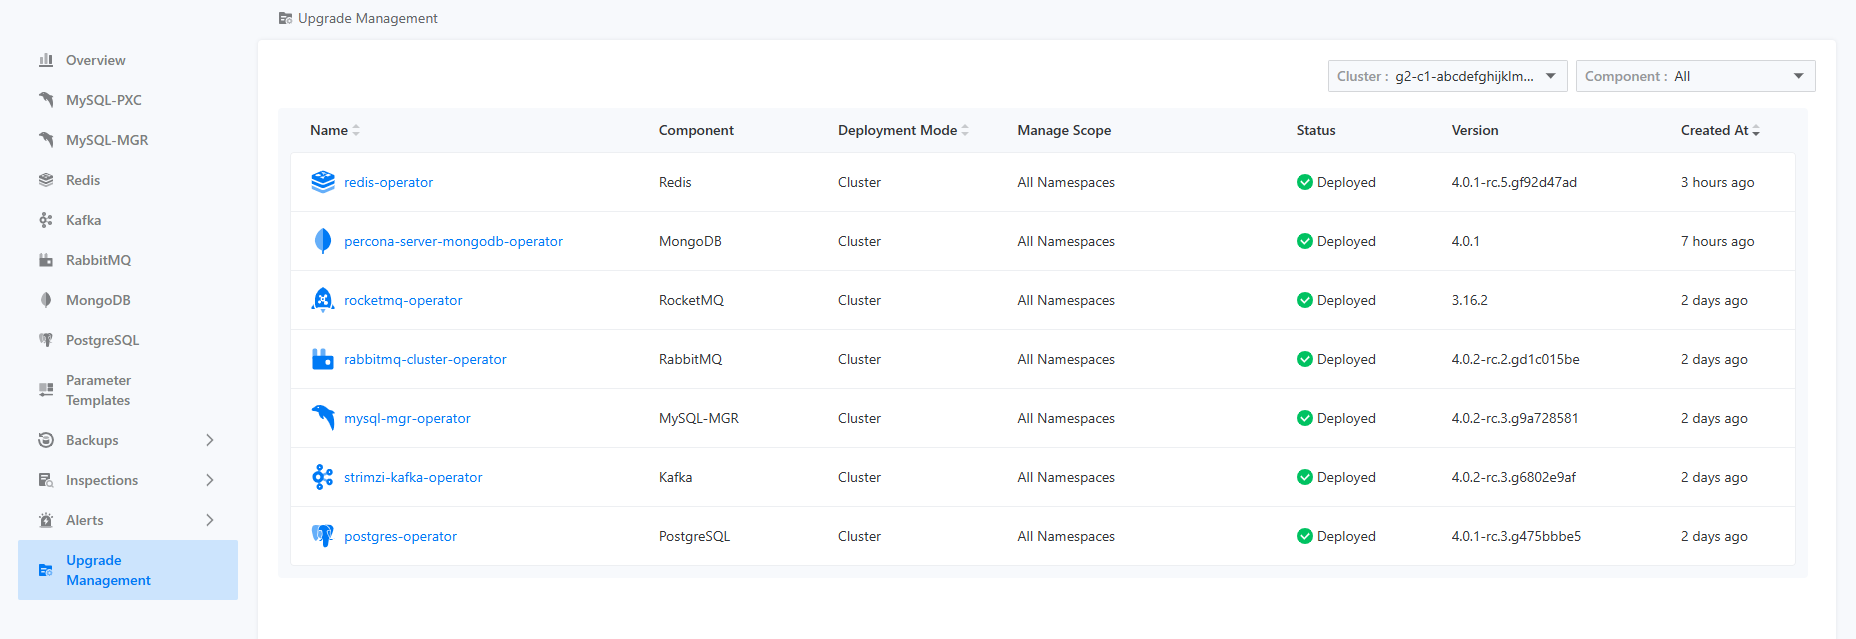Click the green Deployed check for redis-operator
Viewport: 1856px width, 639px height.
tap(1304, 182)
